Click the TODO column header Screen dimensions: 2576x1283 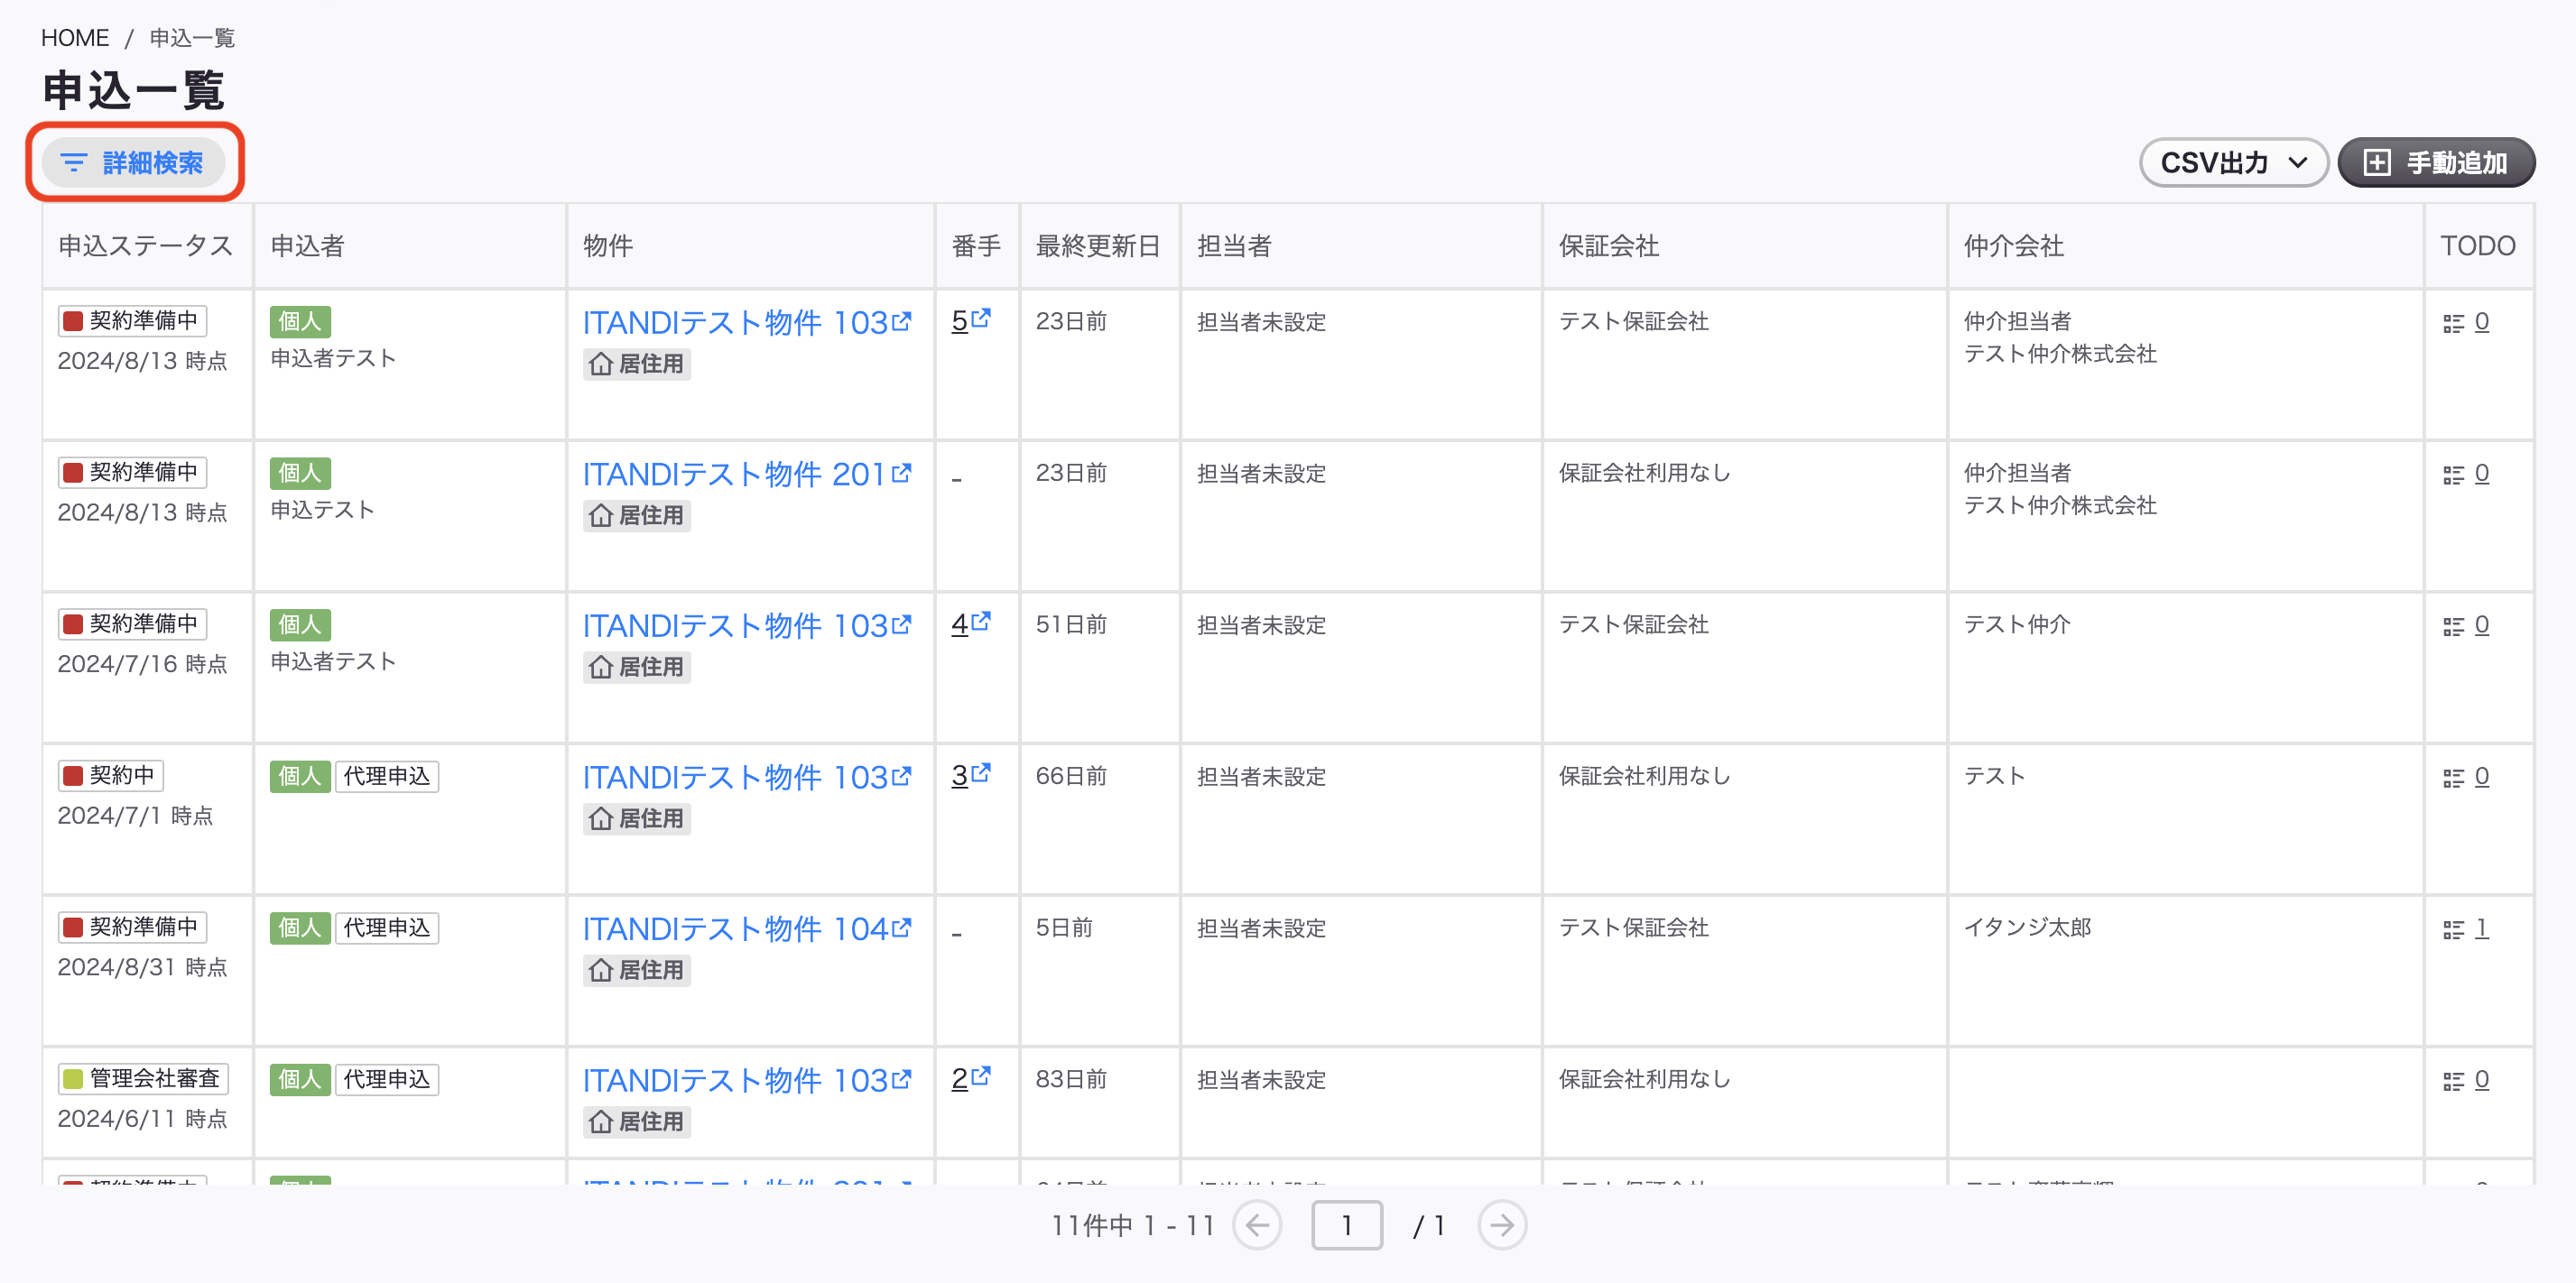point(2478,246)
